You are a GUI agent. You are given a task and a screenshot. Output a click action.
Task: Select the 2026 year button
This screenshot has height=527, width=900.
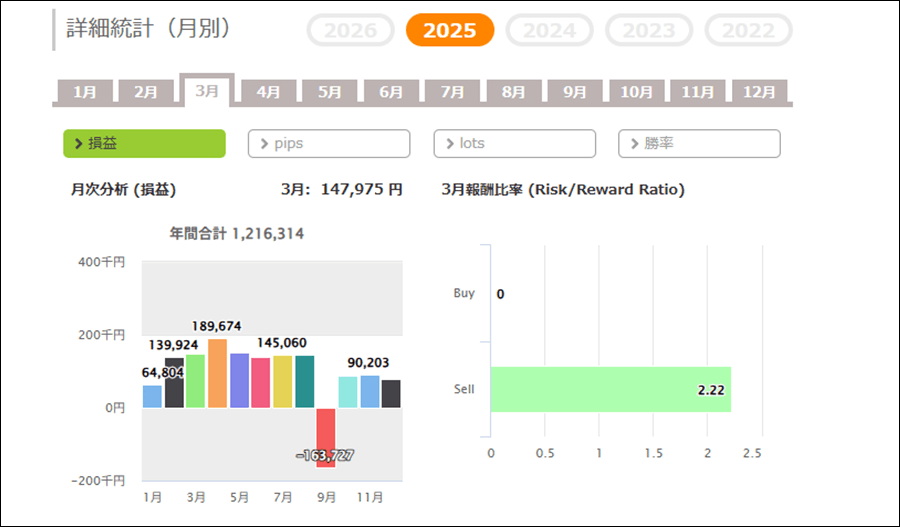click(350, 30)
